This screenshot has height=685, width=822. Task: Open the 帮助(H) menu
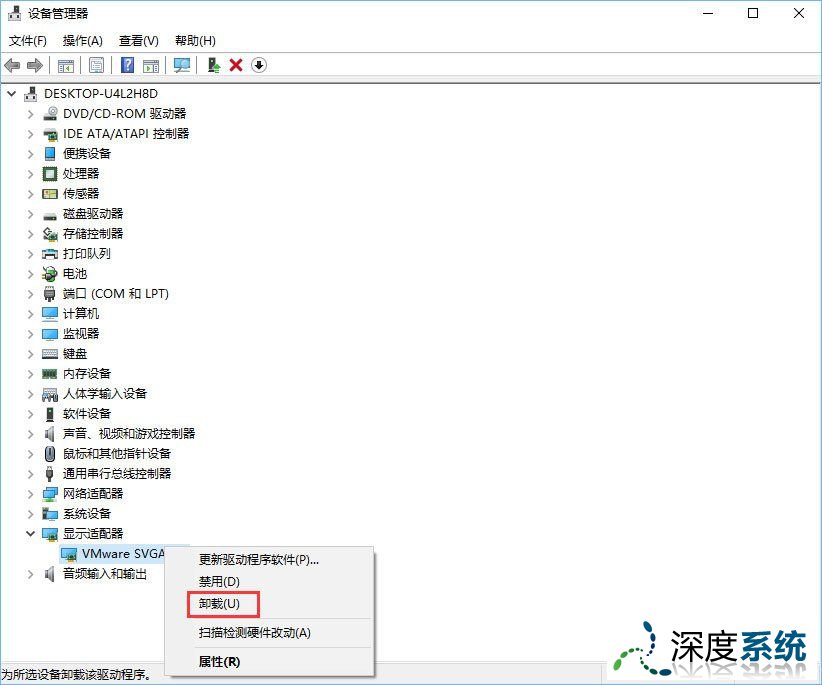coord(195,40)
